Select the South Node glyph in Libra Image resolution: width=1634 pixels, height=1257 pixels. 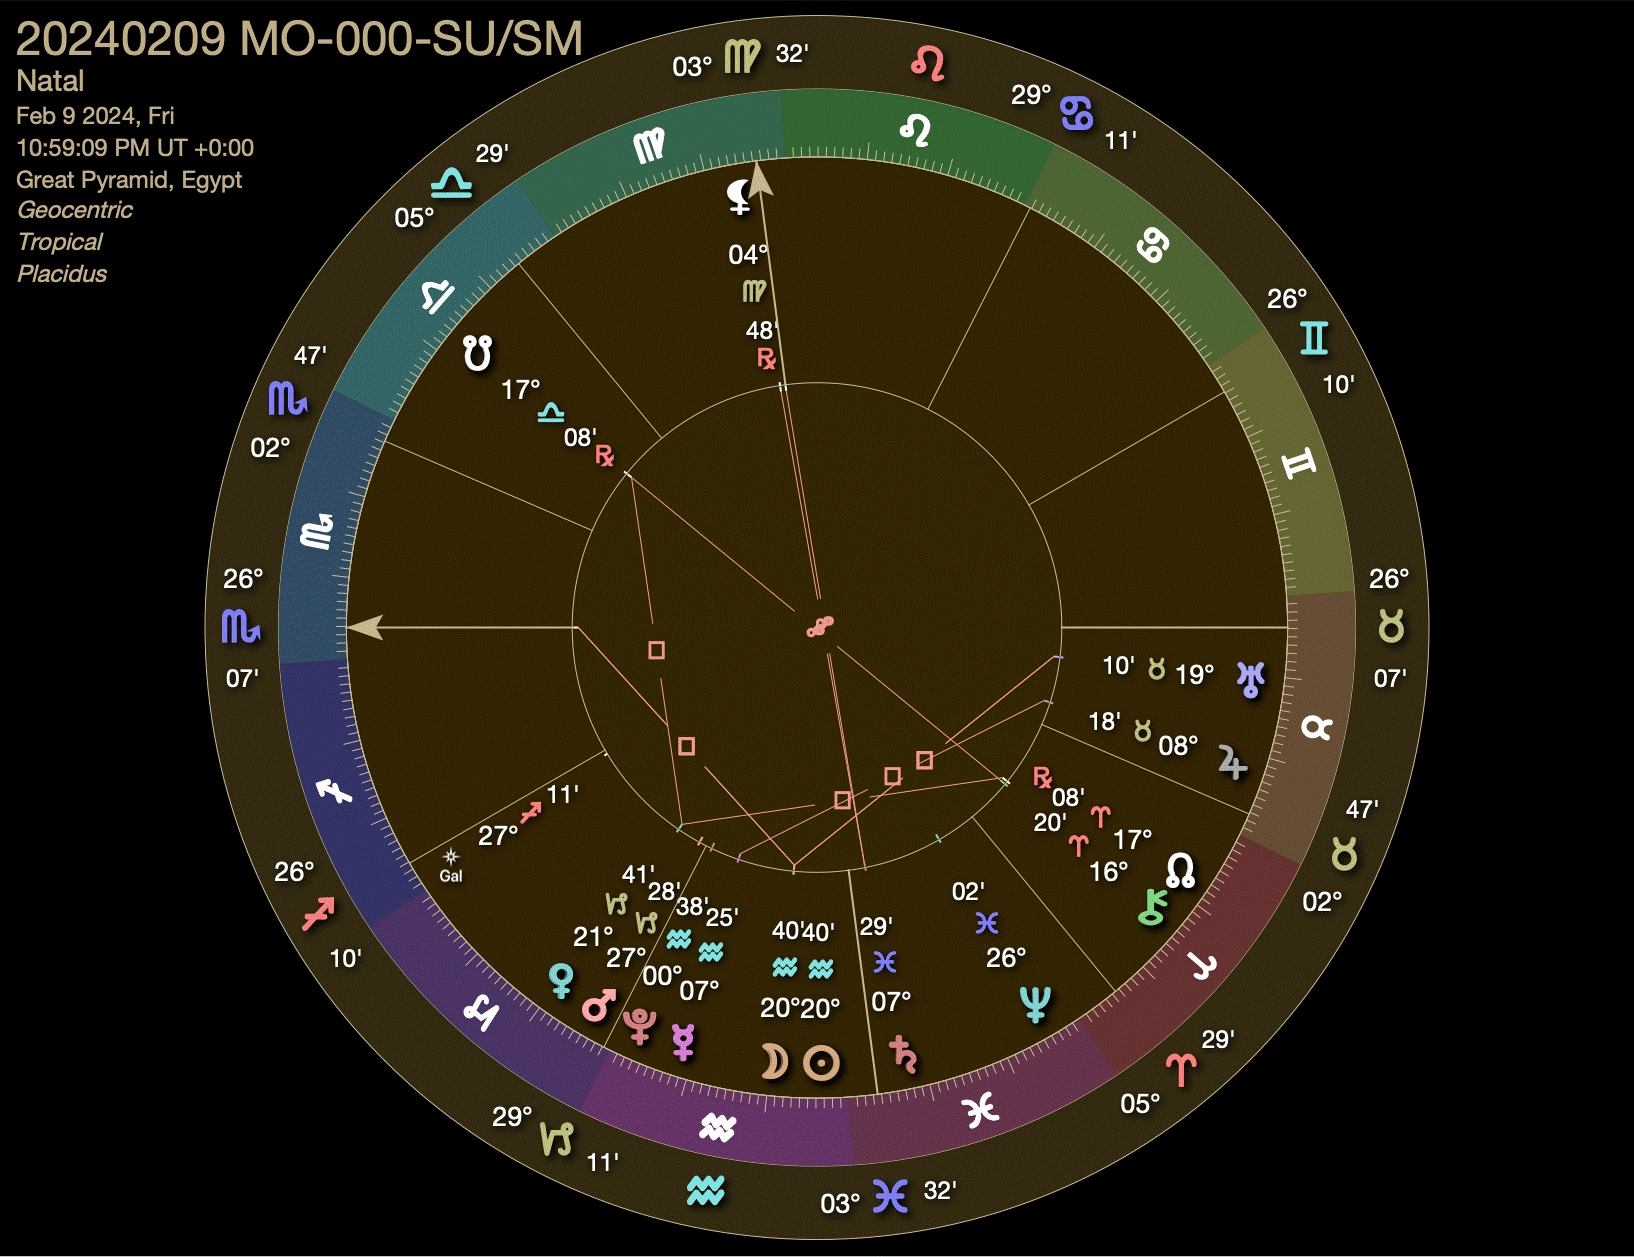(478, 353)
